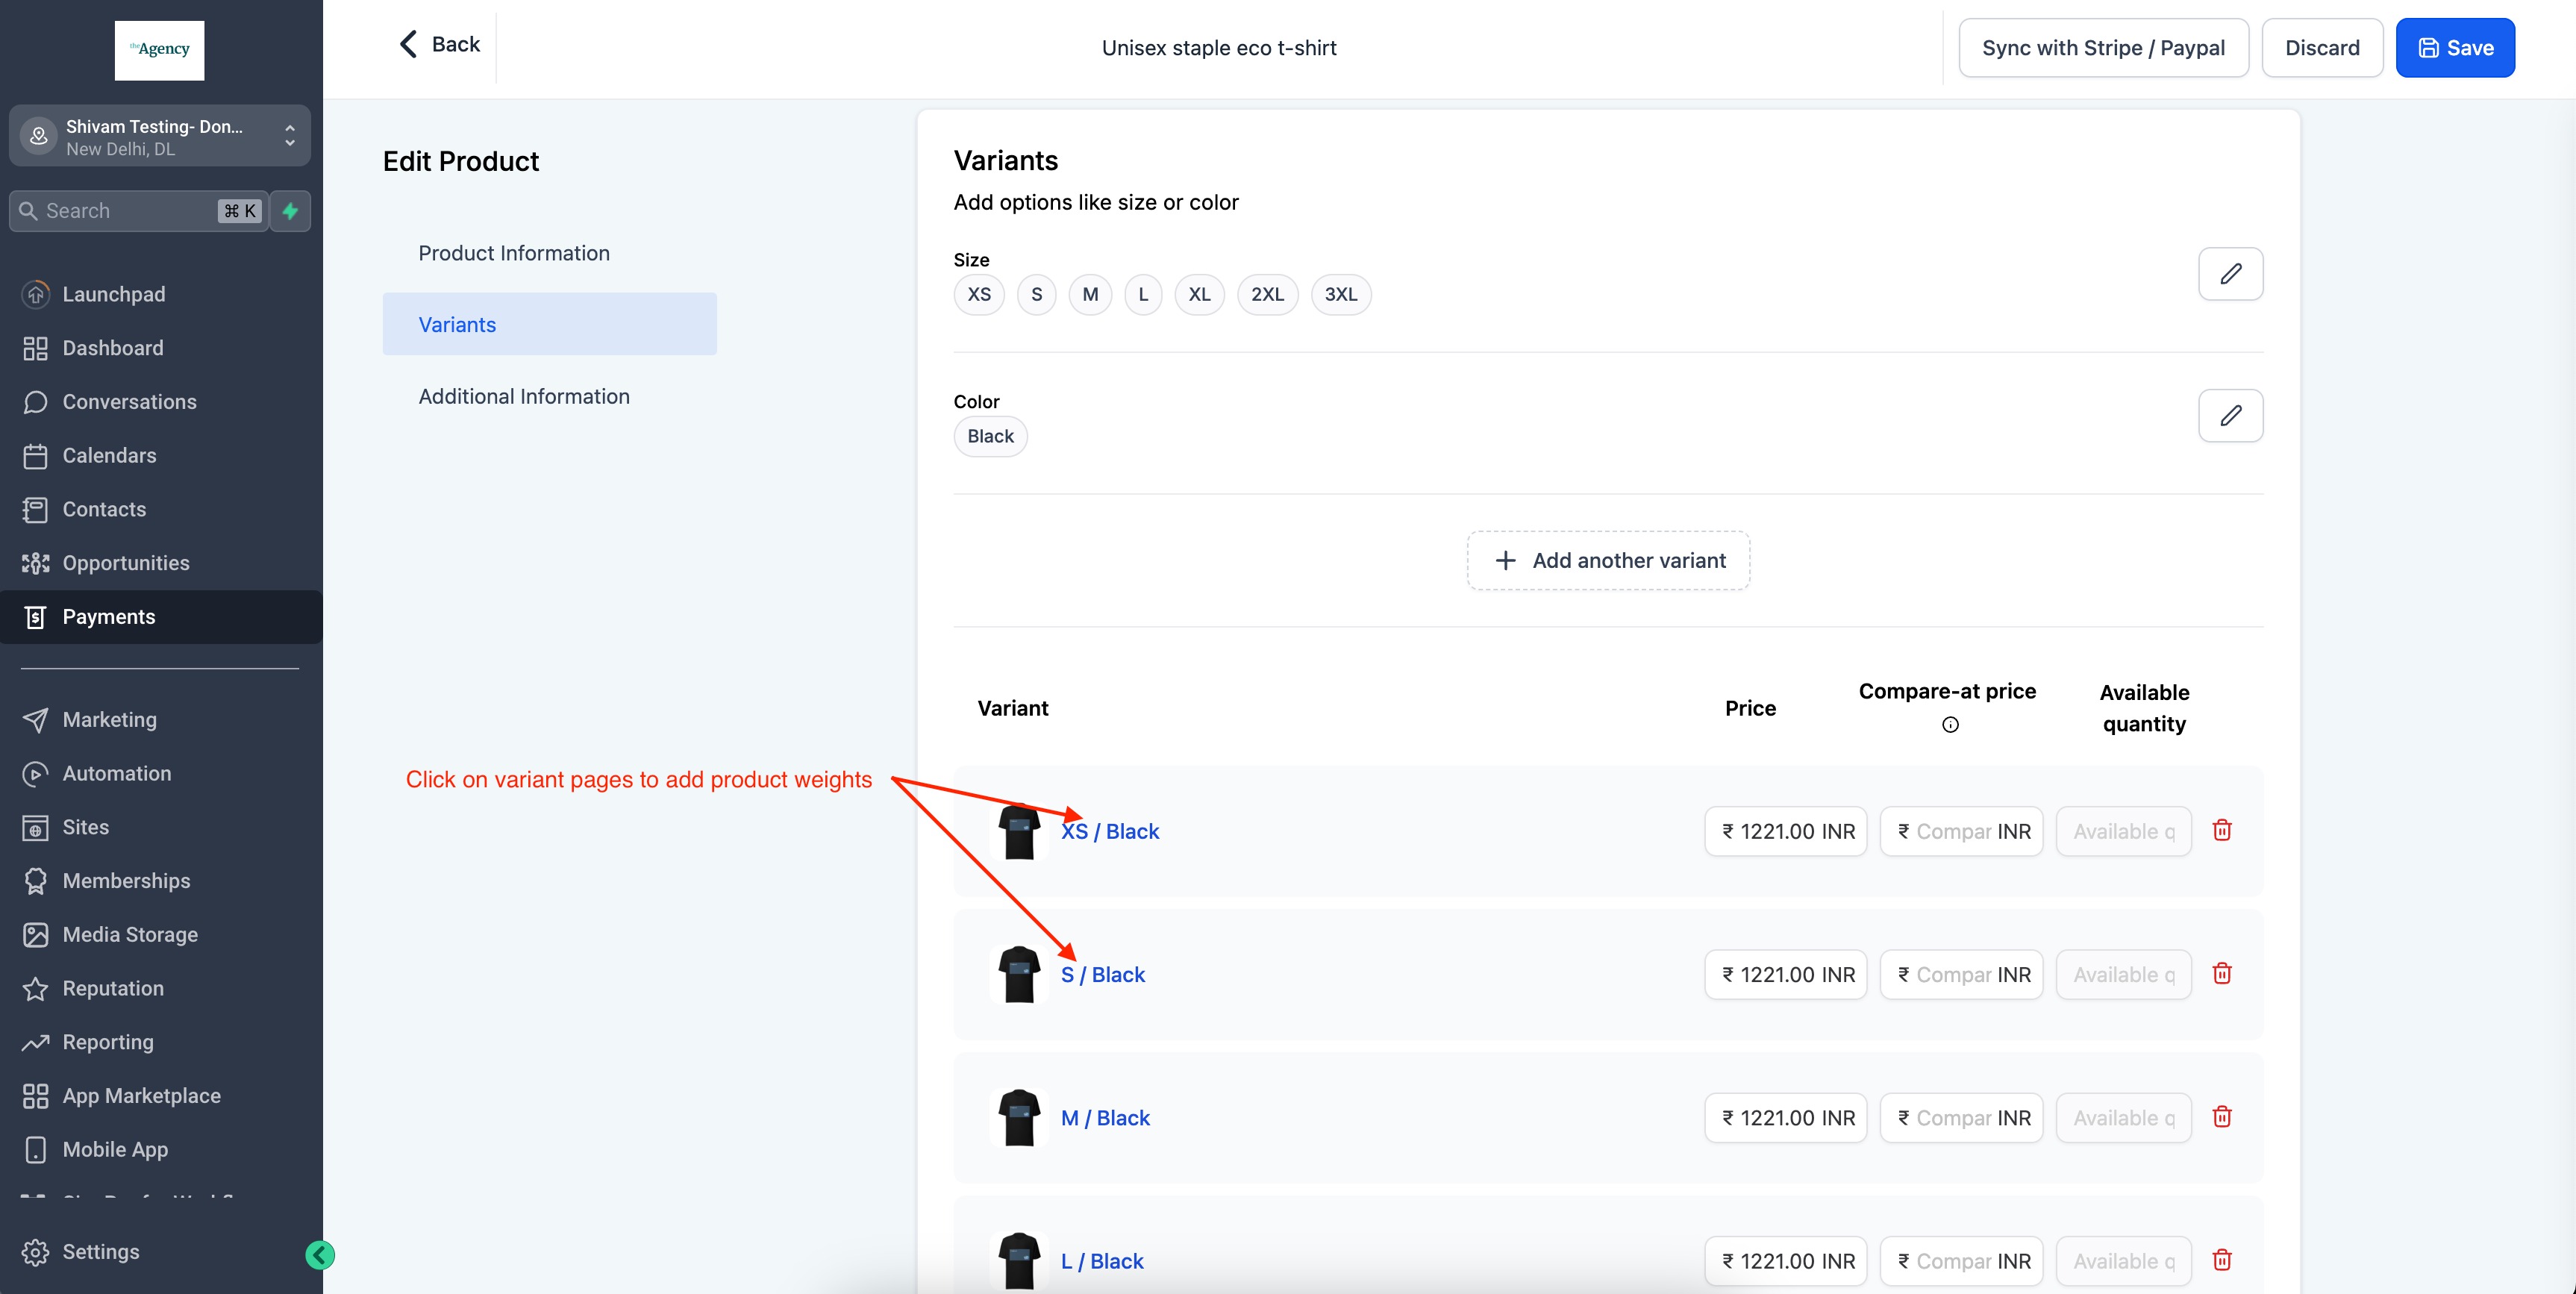Click the lightning bolt quick actions icon
Viewport: 2576px width, 1294px height.
(290, 211)
